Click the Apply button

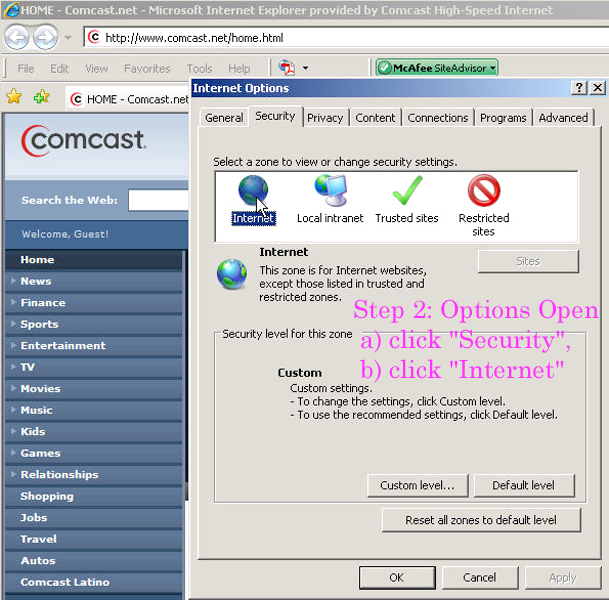(x=563, y=577)
